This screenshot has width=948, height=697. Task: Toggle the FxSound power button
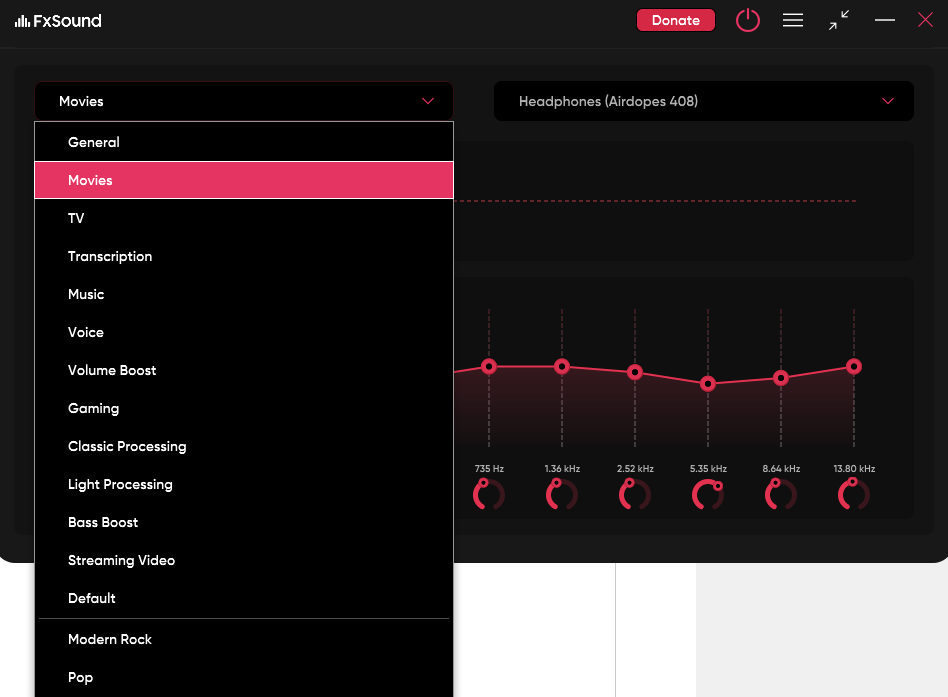747,21
